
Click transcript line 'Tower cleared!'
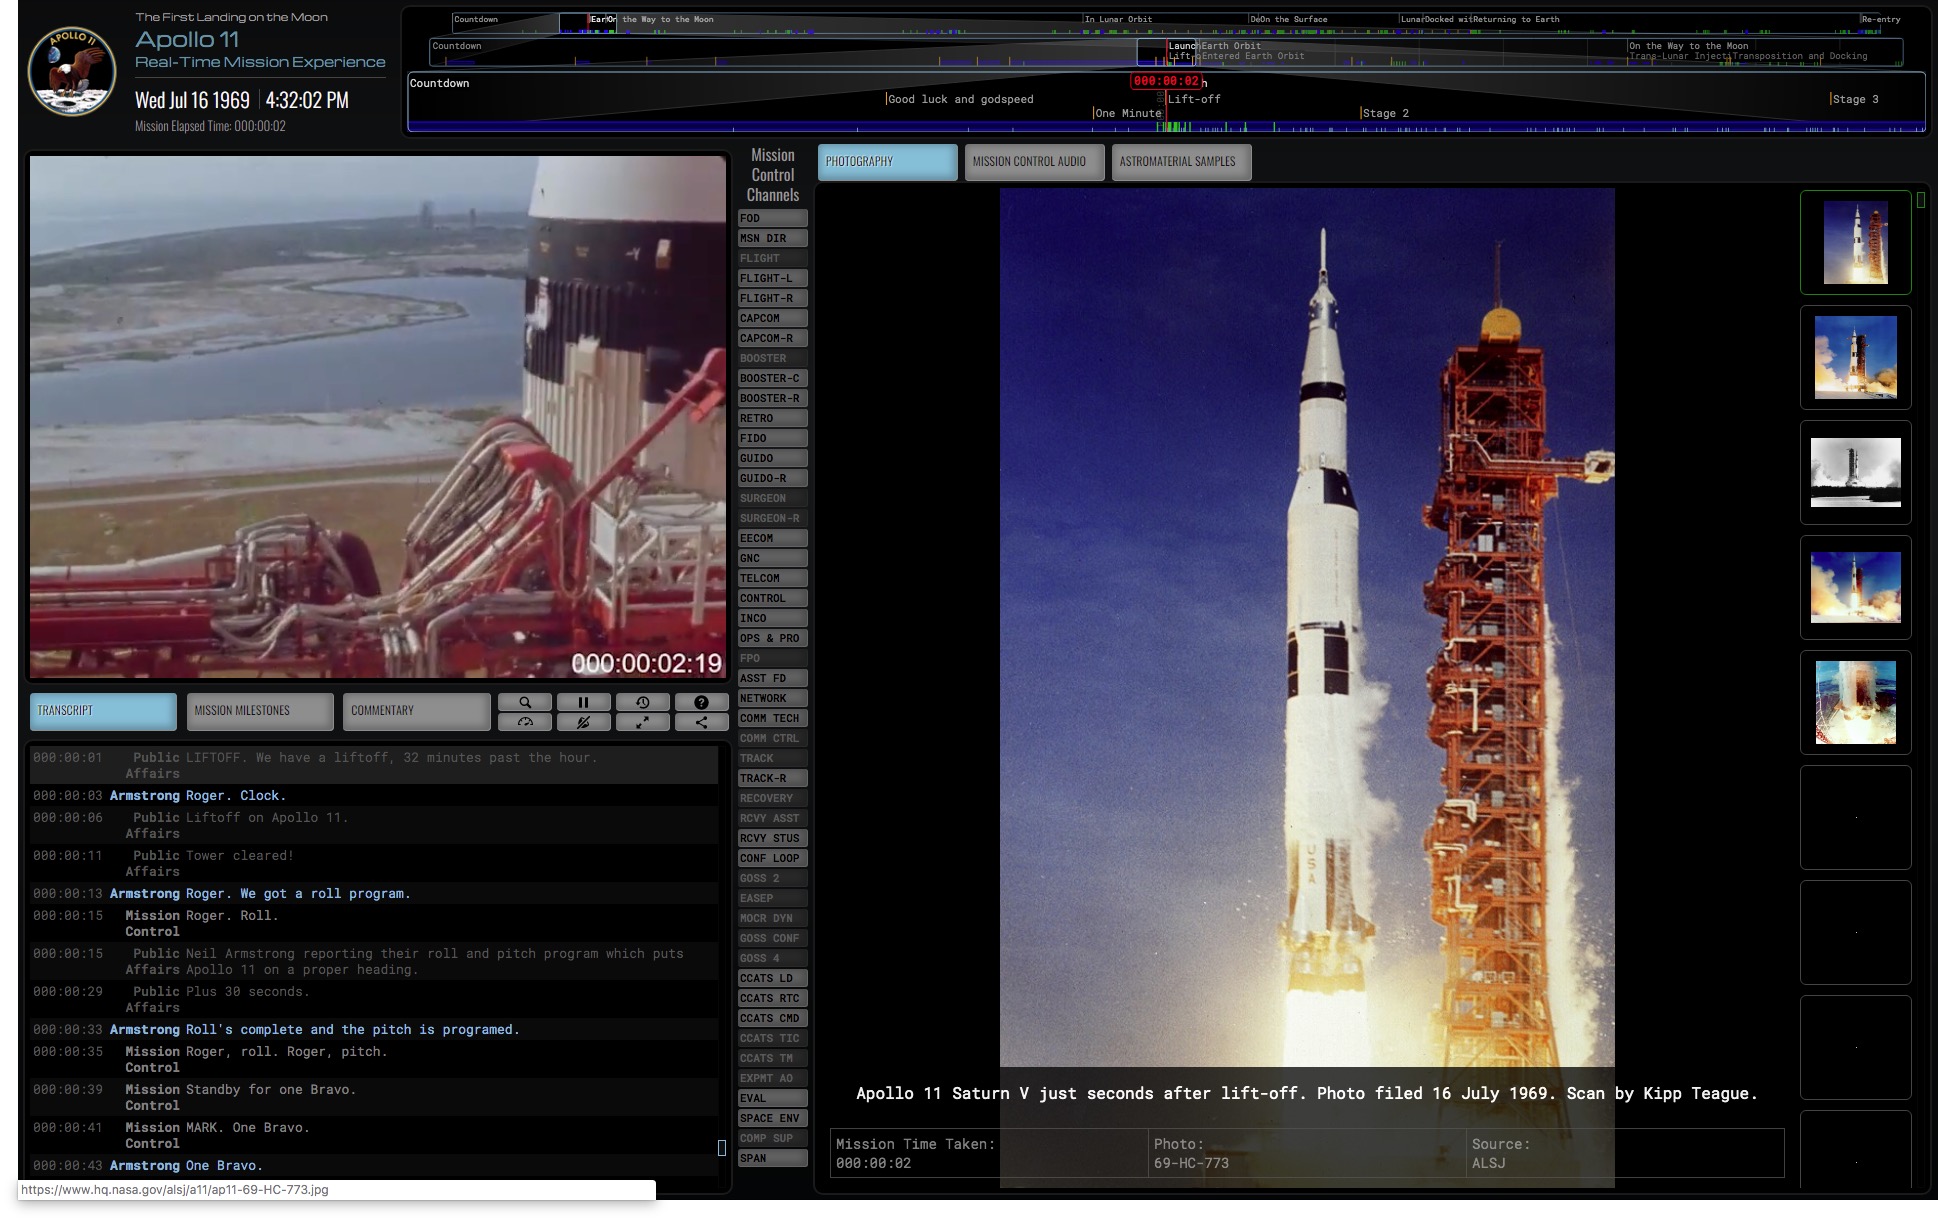tap(374, 863)
